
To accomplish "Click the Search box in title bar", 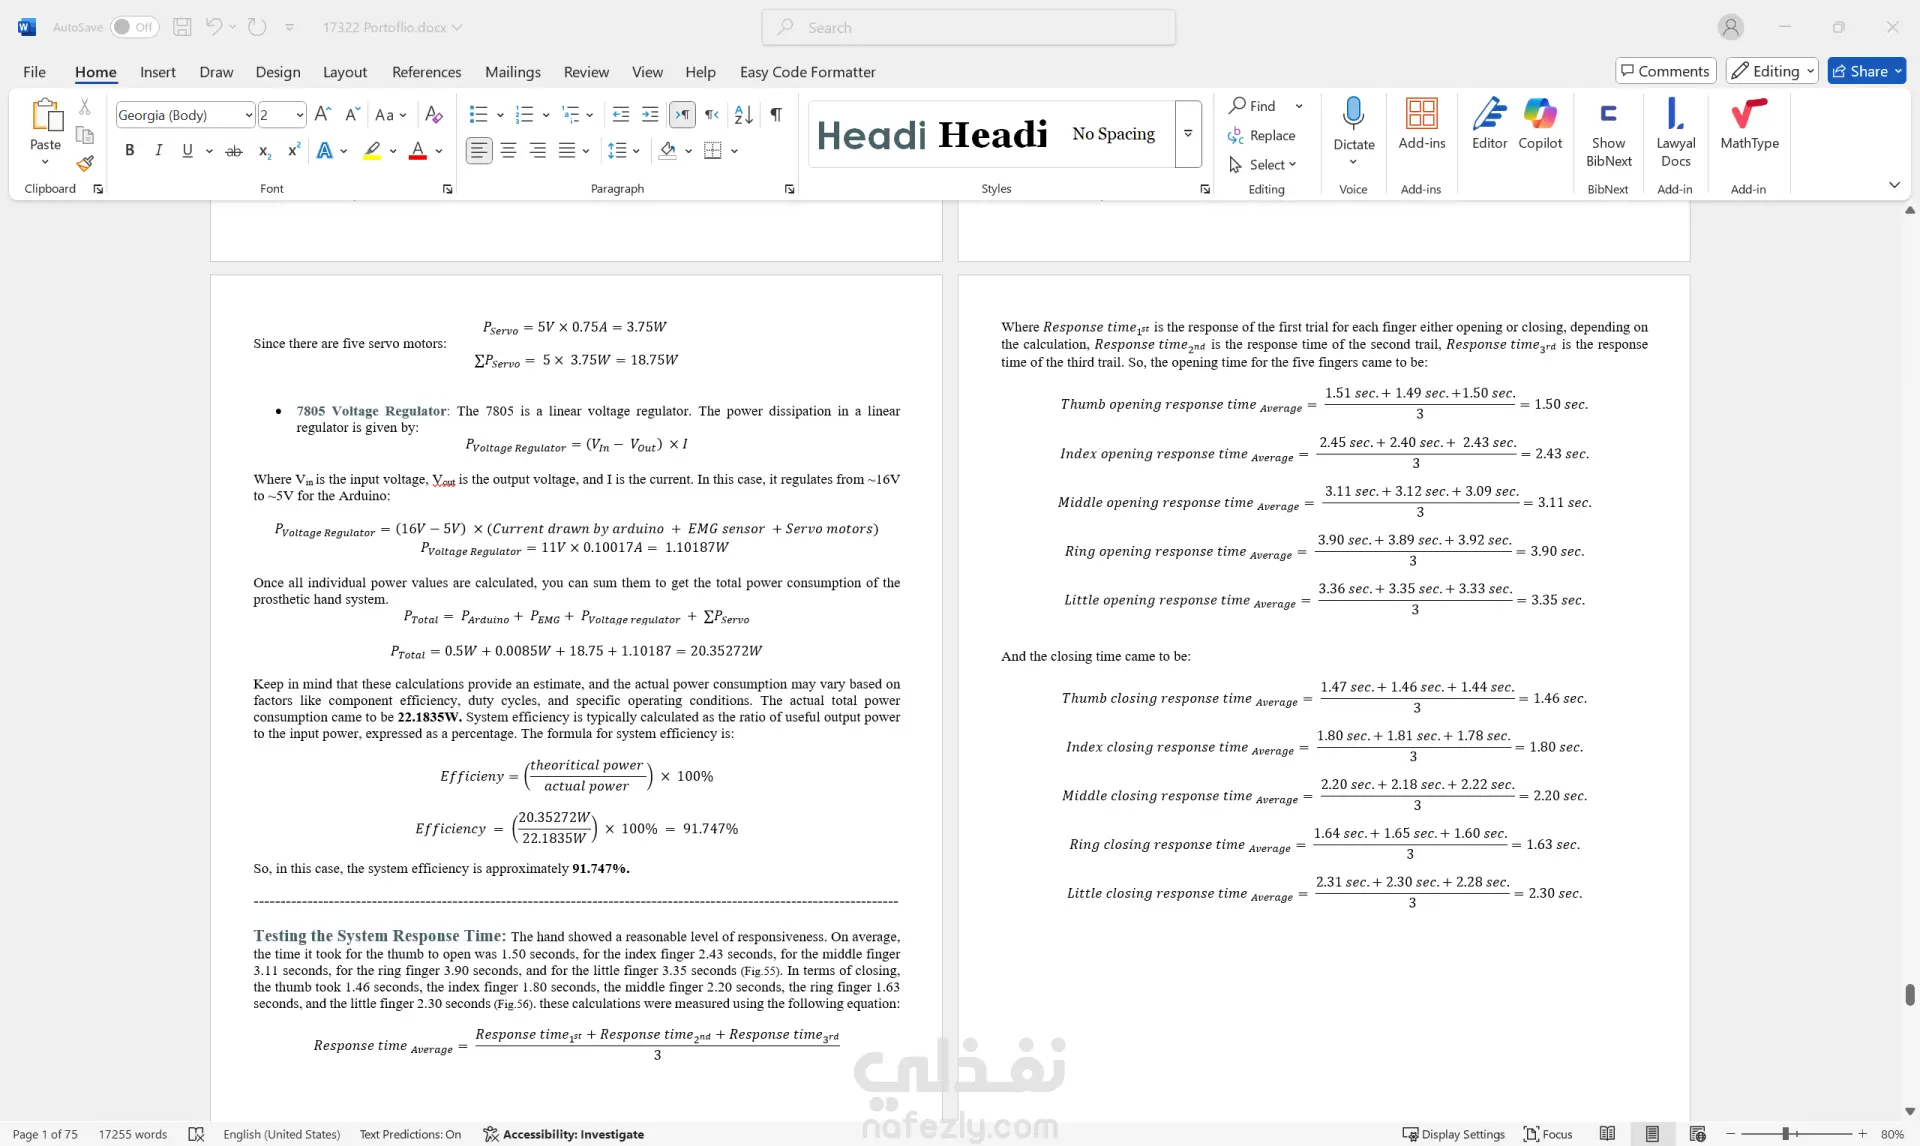I will [968, 28].
